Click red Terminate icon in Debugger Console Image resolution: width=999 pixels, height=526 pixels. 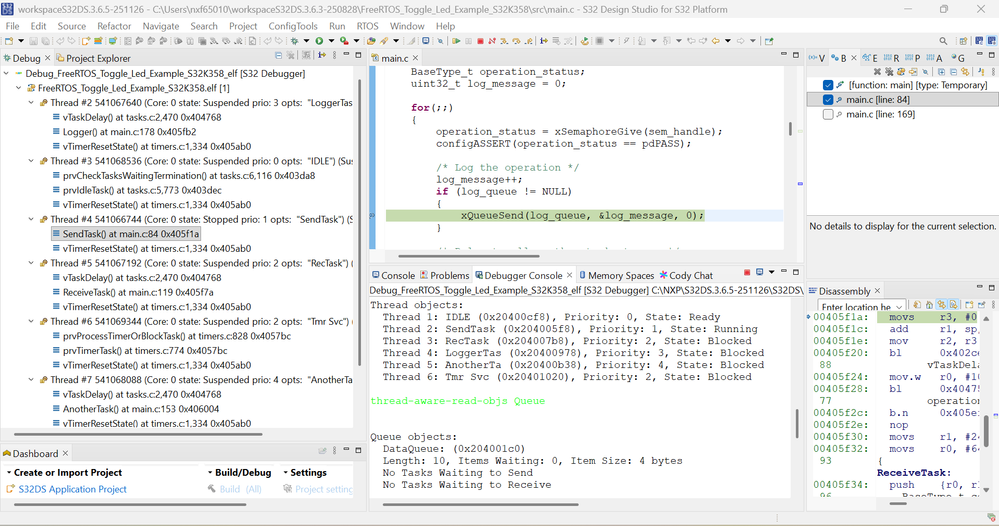pyautogui.click(x=747, y=273)
